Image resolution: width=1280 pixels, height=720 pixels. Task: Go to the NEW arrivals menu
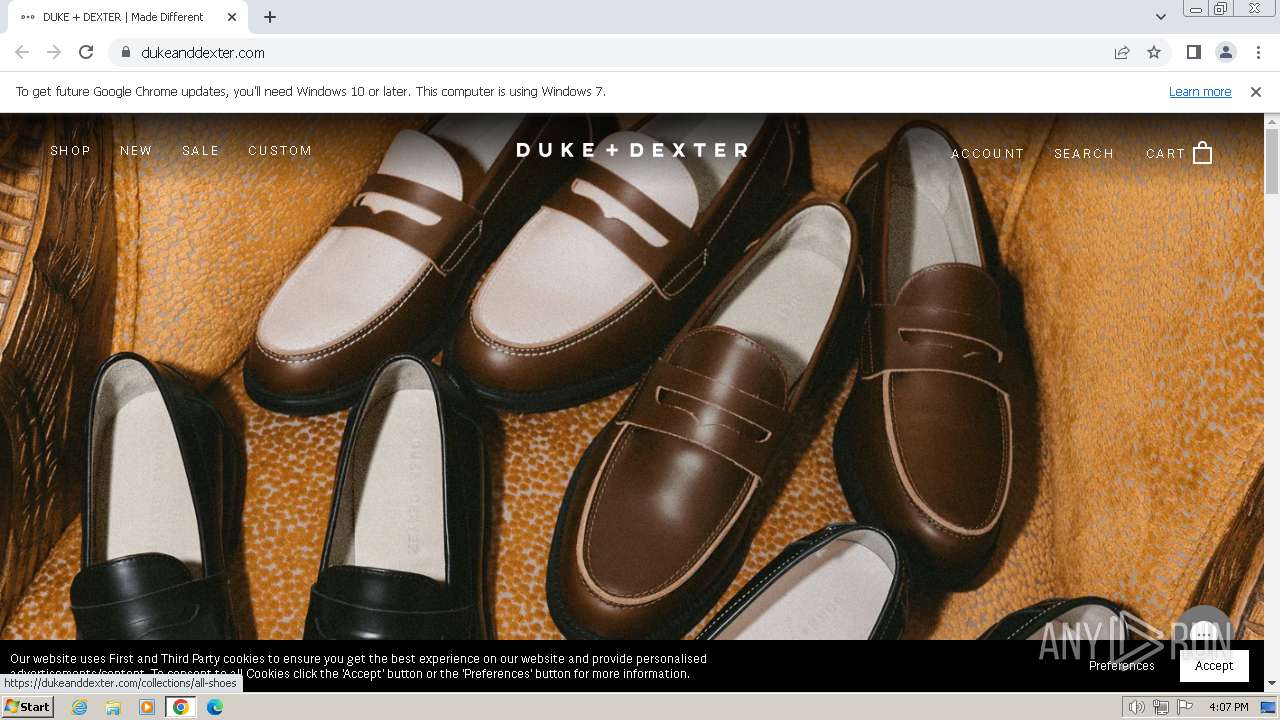point(136,151)
